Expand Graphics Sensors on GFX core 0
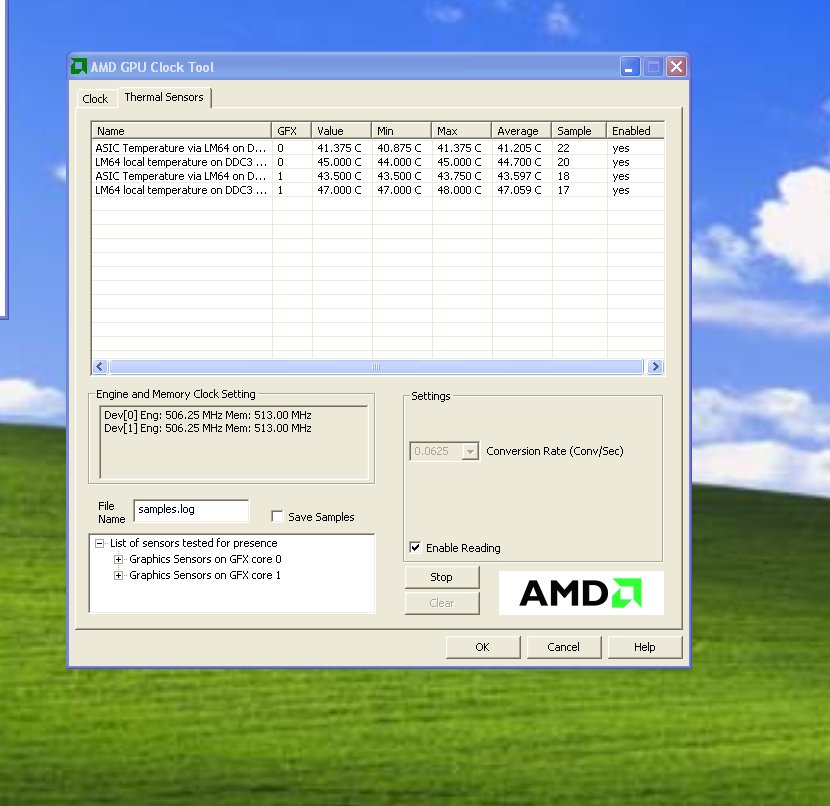830x806 pixels. click(119, 560)
